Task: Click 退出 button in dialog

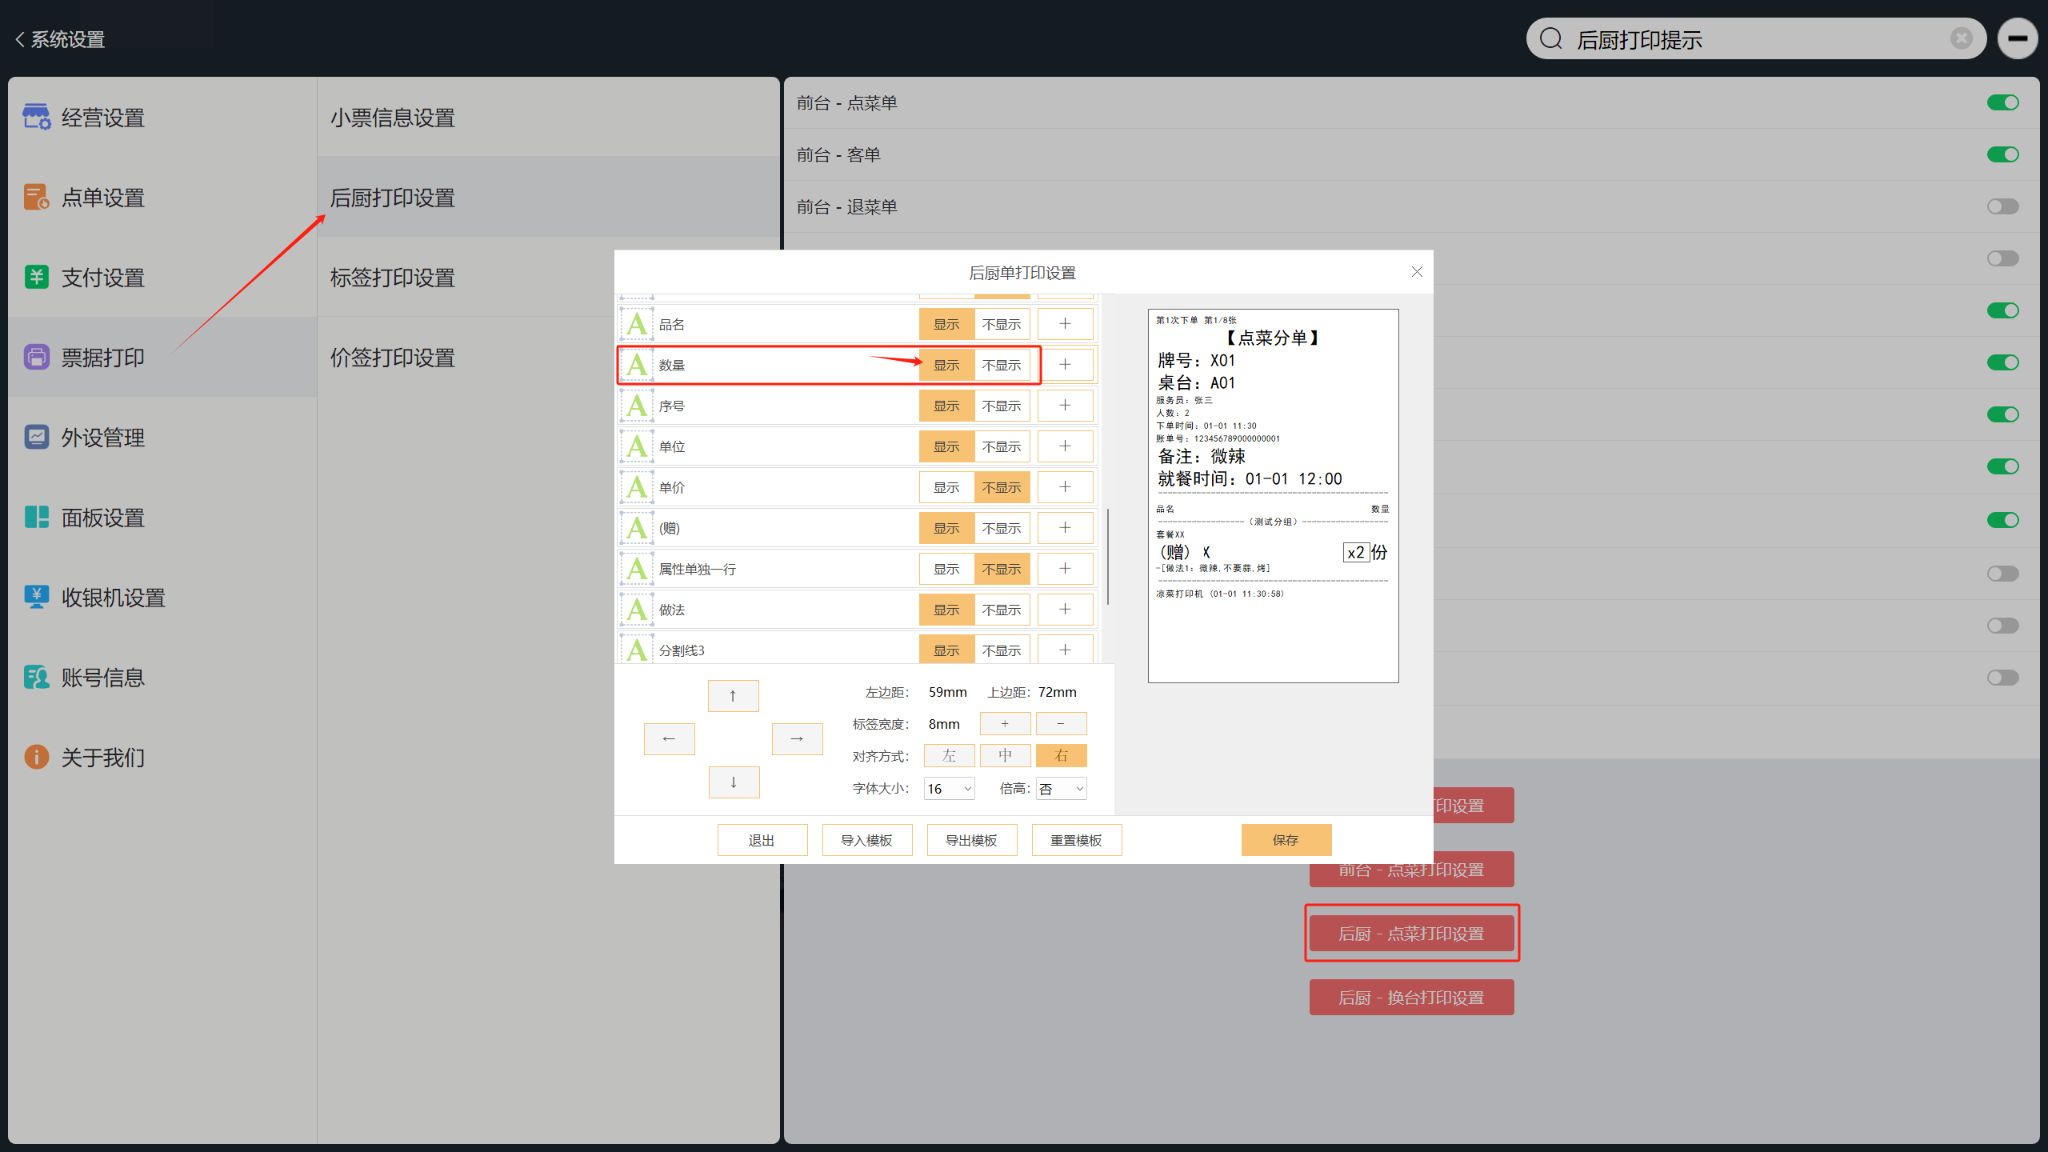Action: point(762,840)
